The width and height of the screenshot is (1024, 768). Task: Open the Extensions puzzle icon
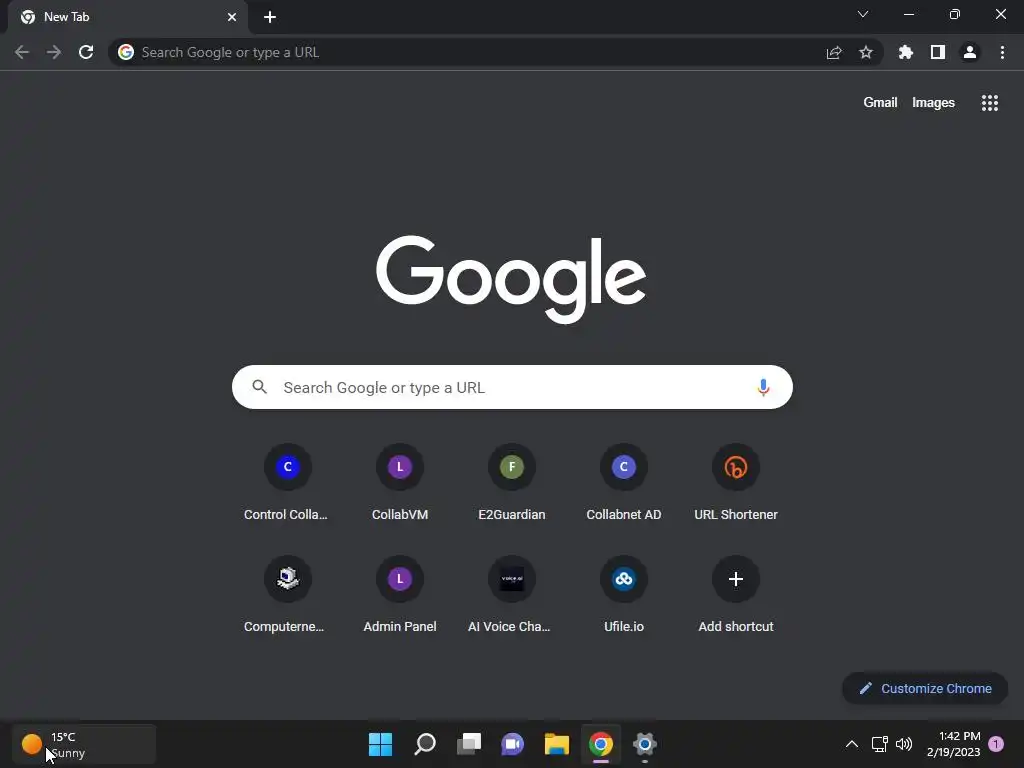pos(906,52)
